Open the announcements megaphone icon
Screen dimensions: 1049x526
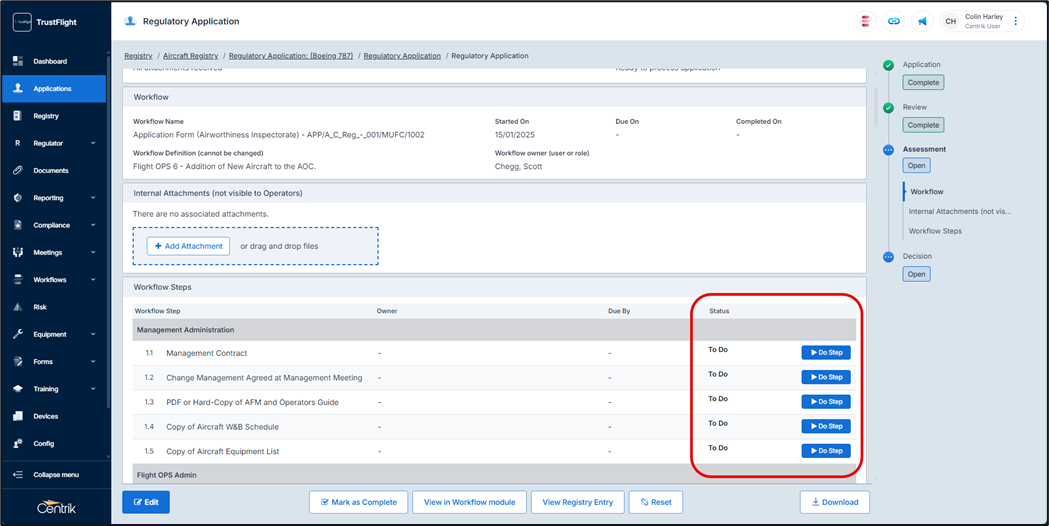(x=922, y=21)
